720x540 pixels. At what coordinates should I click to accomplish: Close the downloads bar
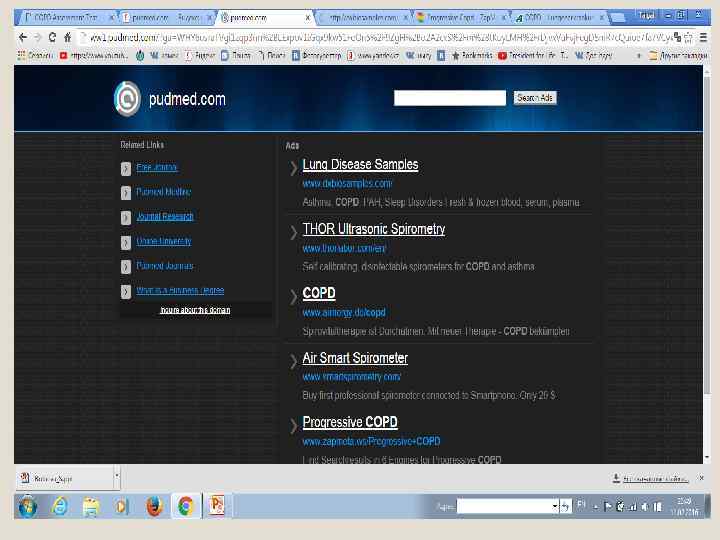(701, 478)
